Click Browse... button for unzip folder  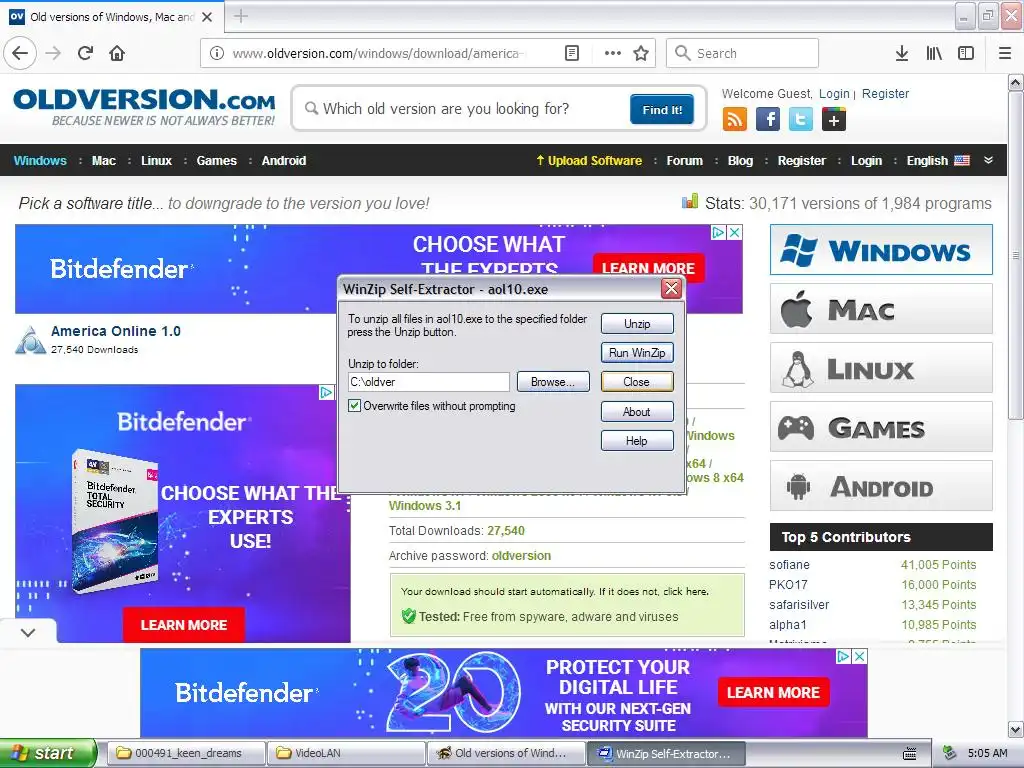(553, 382)
